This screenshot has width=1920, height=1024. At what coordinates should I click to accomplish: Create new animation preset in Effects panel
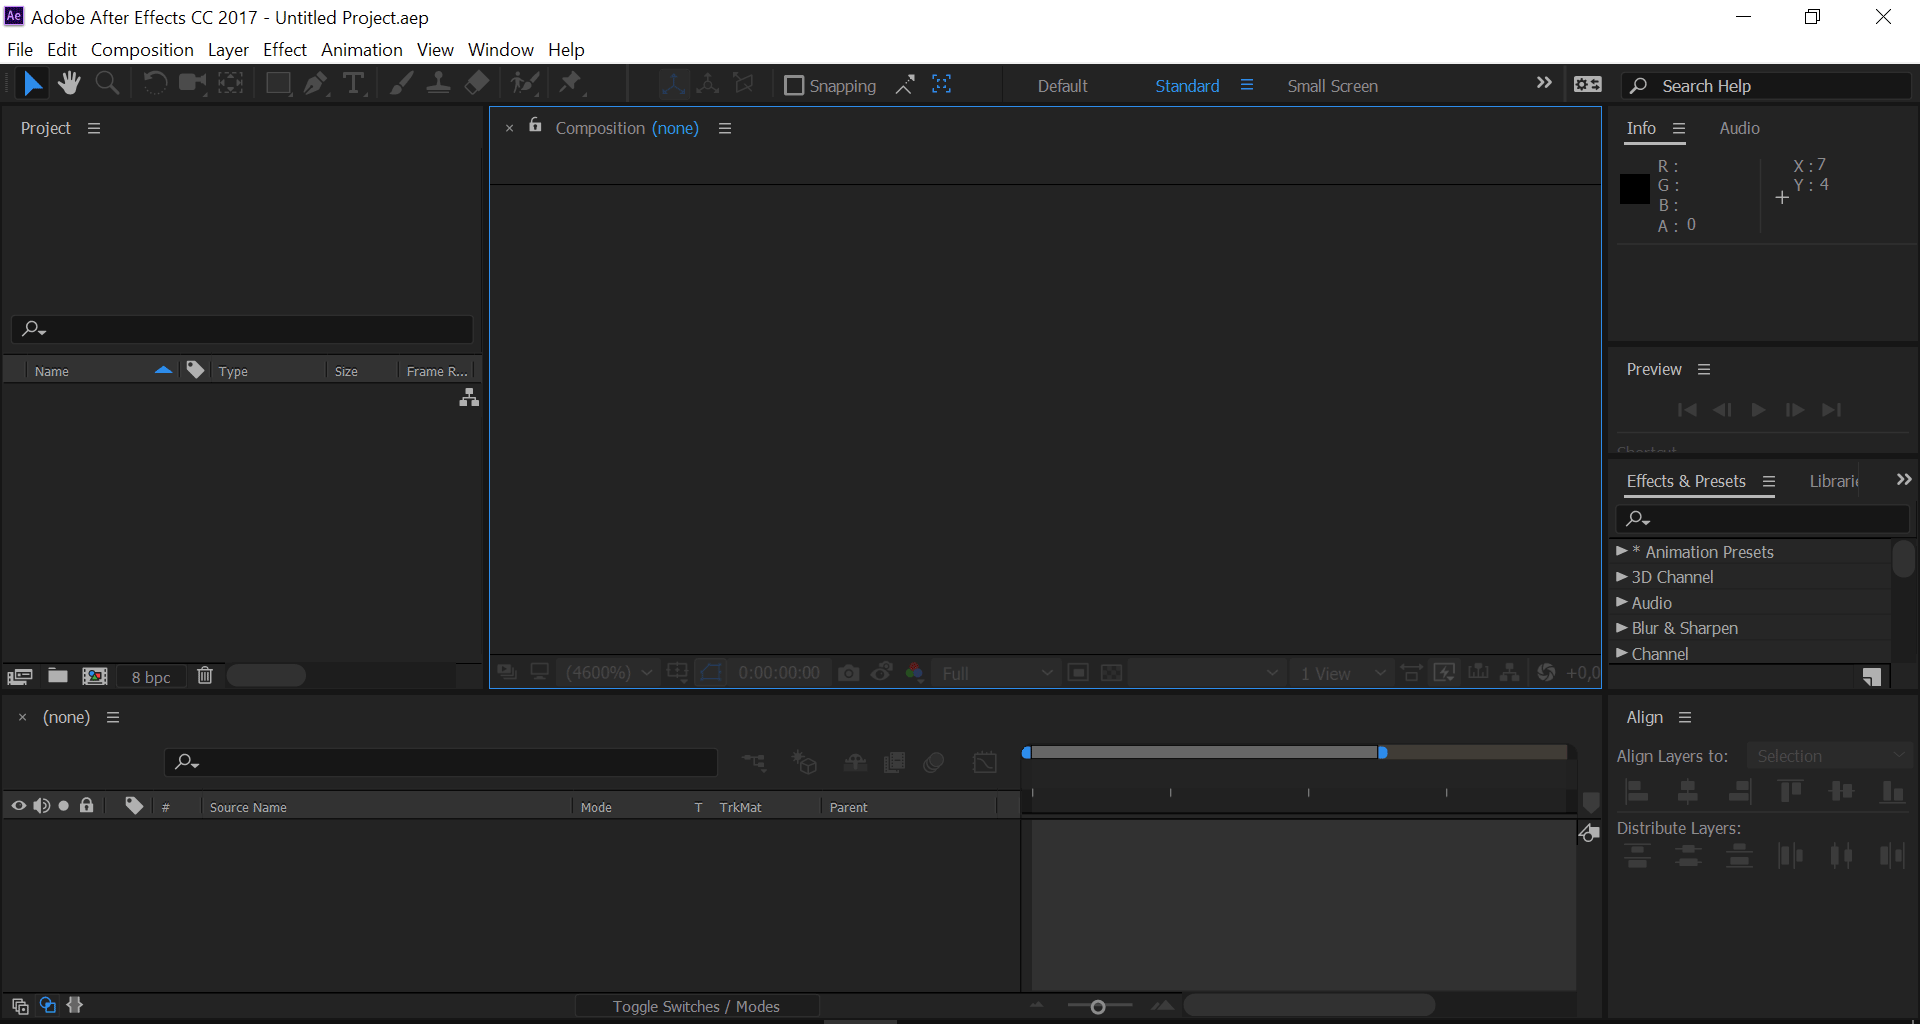tap(1872, 677)
